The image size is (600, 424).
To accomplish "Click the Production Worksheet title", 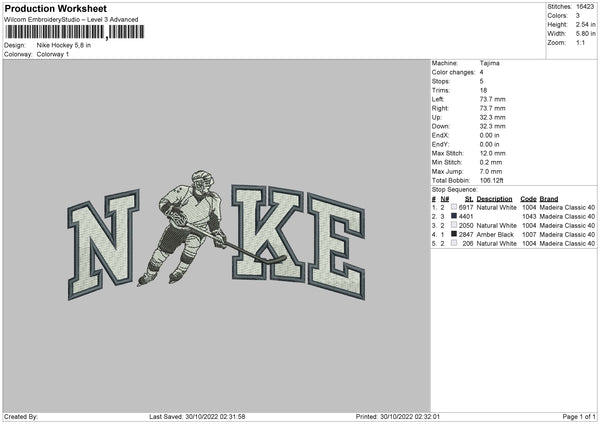I will pyautogui.click(x=55, y=8).
